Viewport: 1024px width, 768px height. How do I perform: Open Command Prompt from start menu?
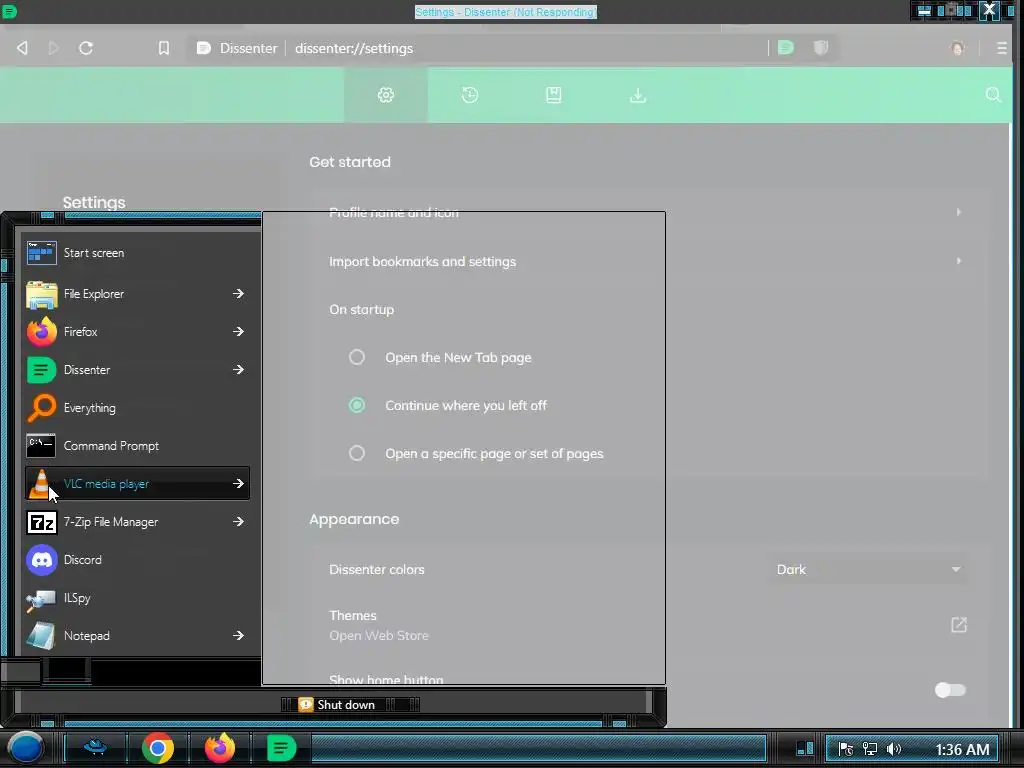(x=137, y=445)
